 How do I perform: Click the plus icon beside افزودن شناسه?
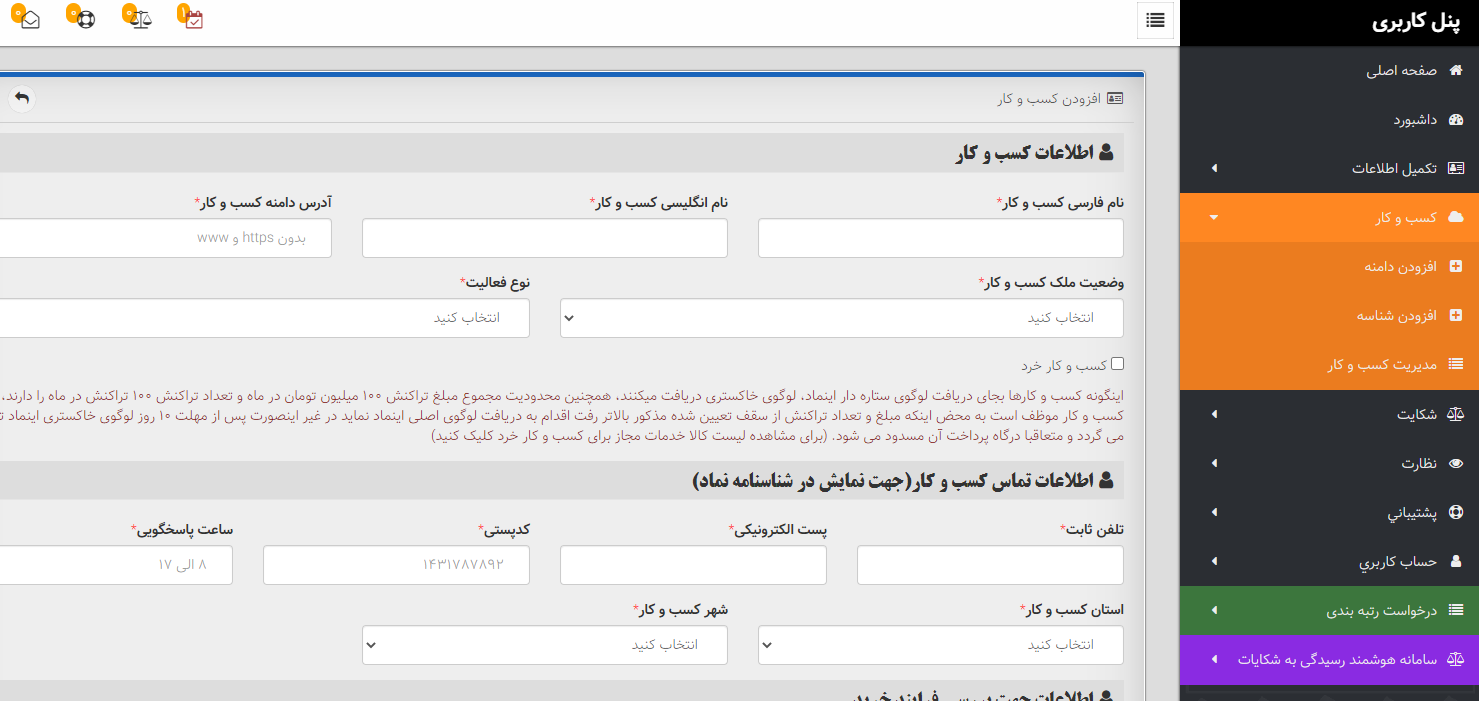(1455, 316)
